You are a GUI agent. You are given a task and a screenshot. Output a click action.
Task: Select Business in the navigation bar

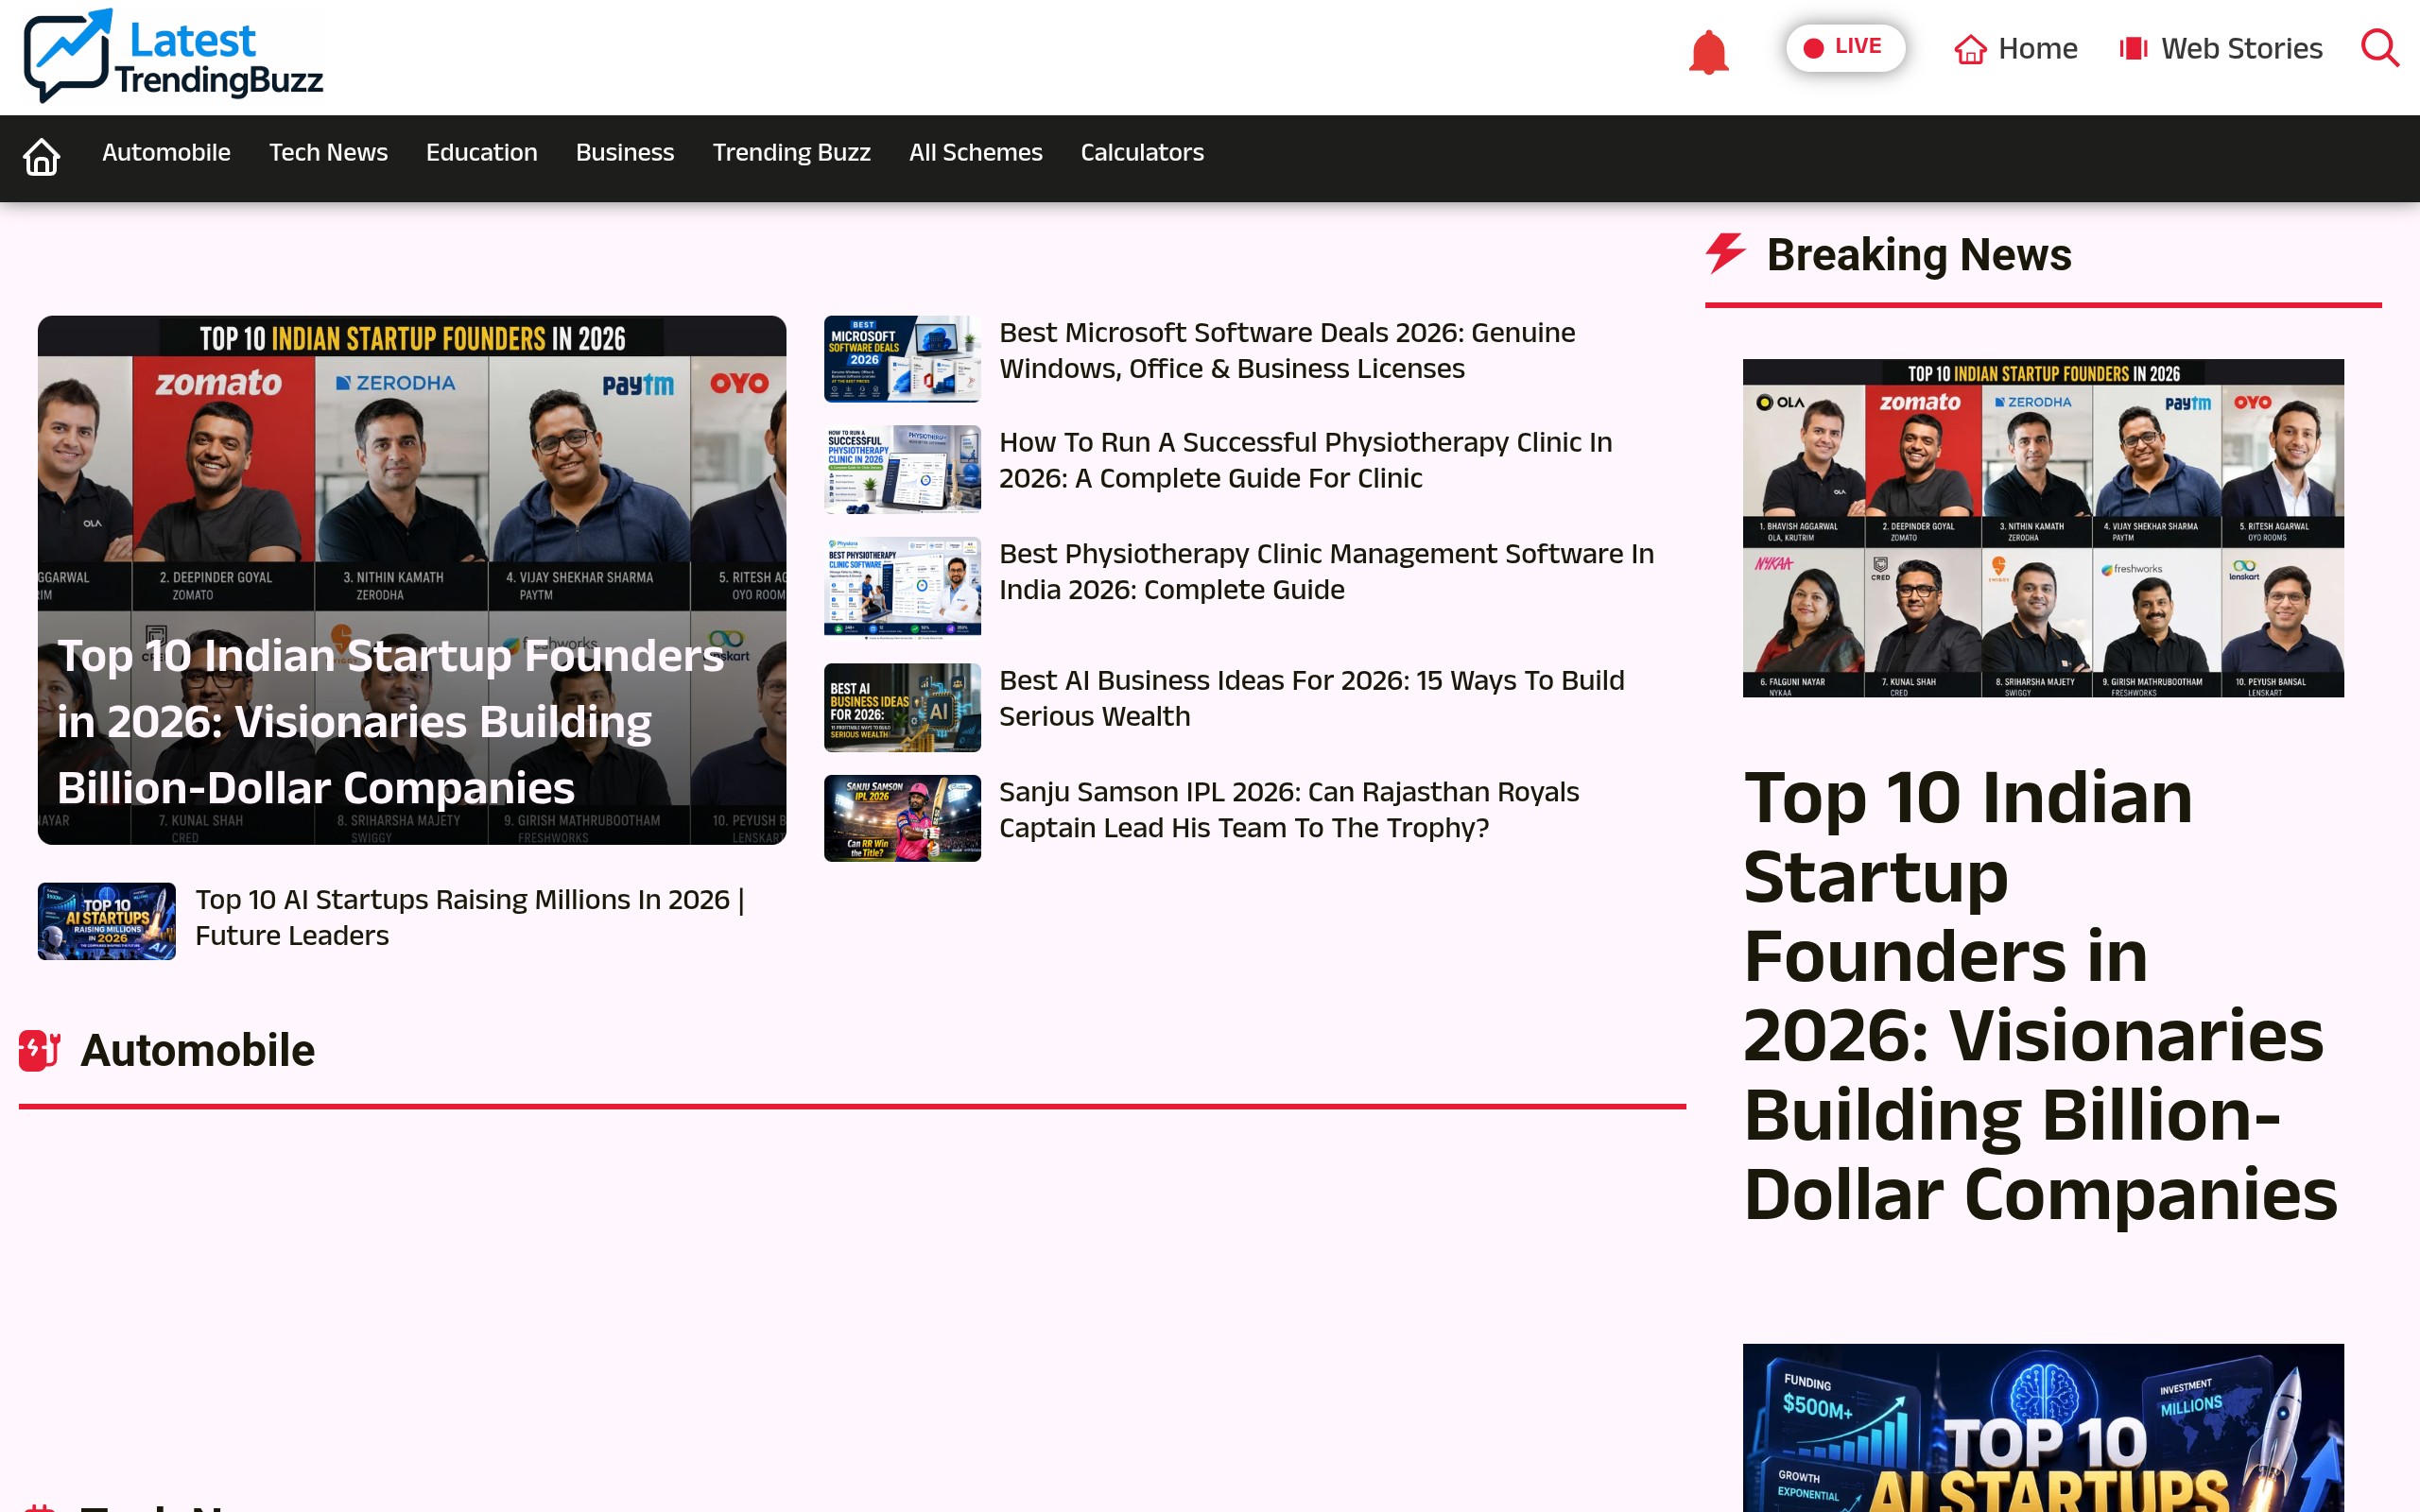coord(625,152)
